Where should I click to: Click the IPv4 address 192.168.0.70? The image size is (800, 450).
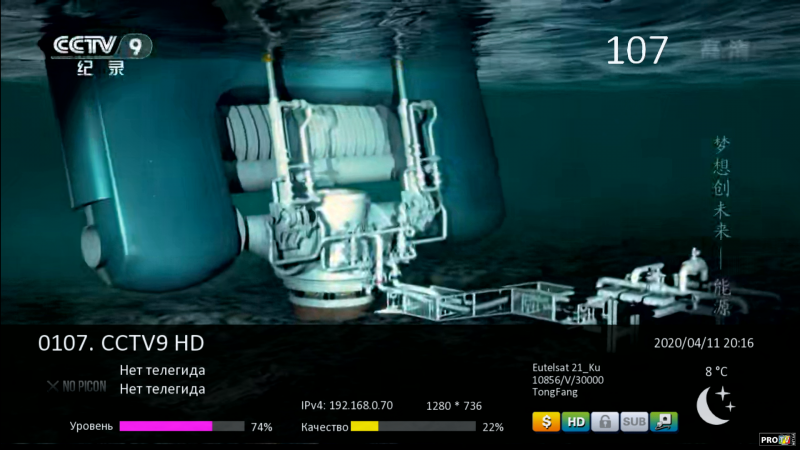(347, 406)
